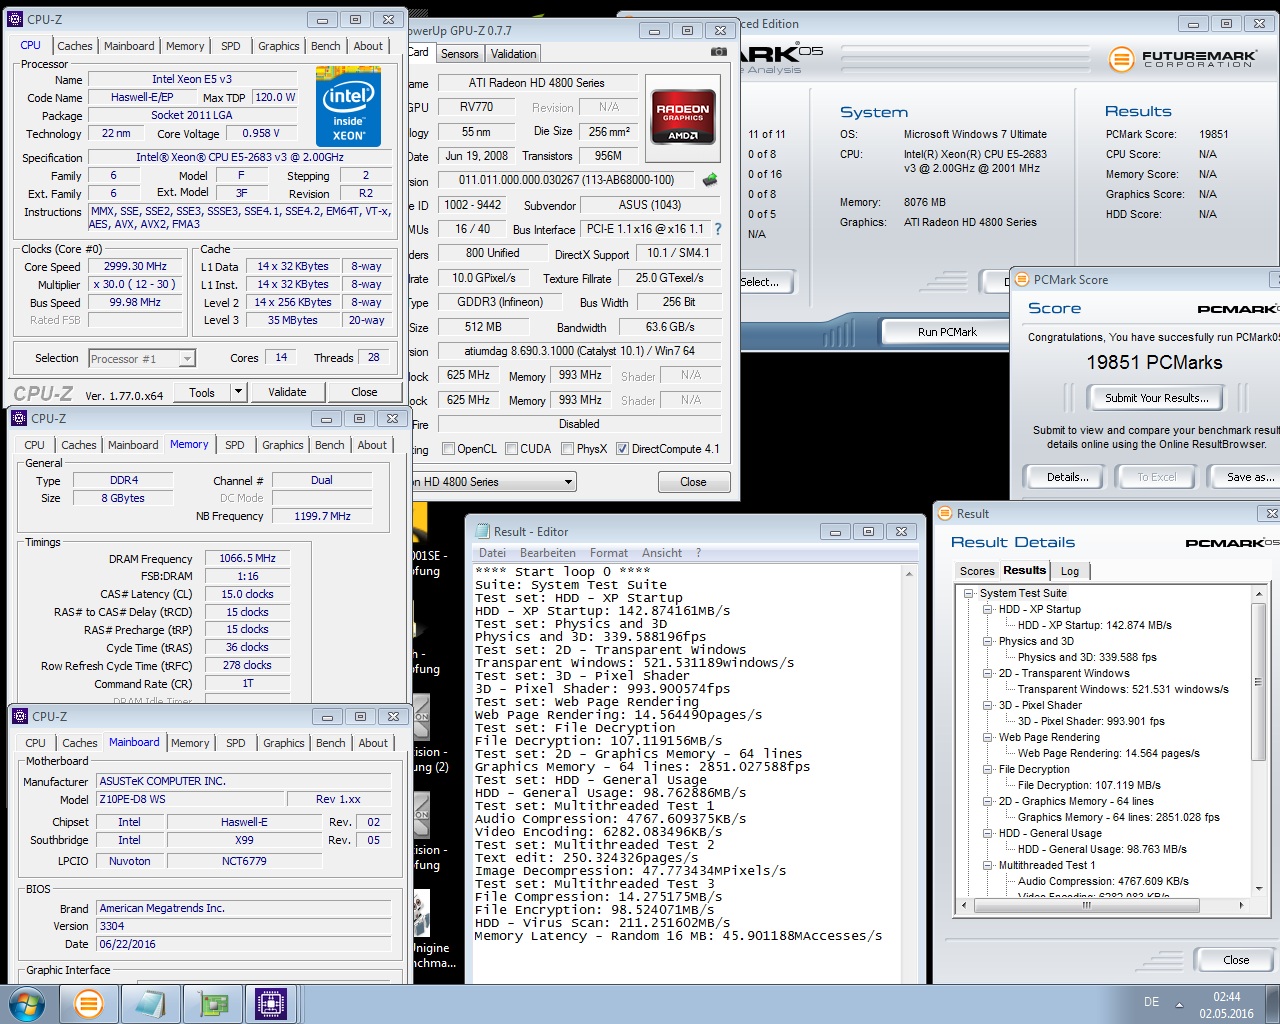This screenshot has height=1024, width=1280.
Task: Toggle the PhysX checkbox in GPU-Z
Action: [x=568, y=449]
